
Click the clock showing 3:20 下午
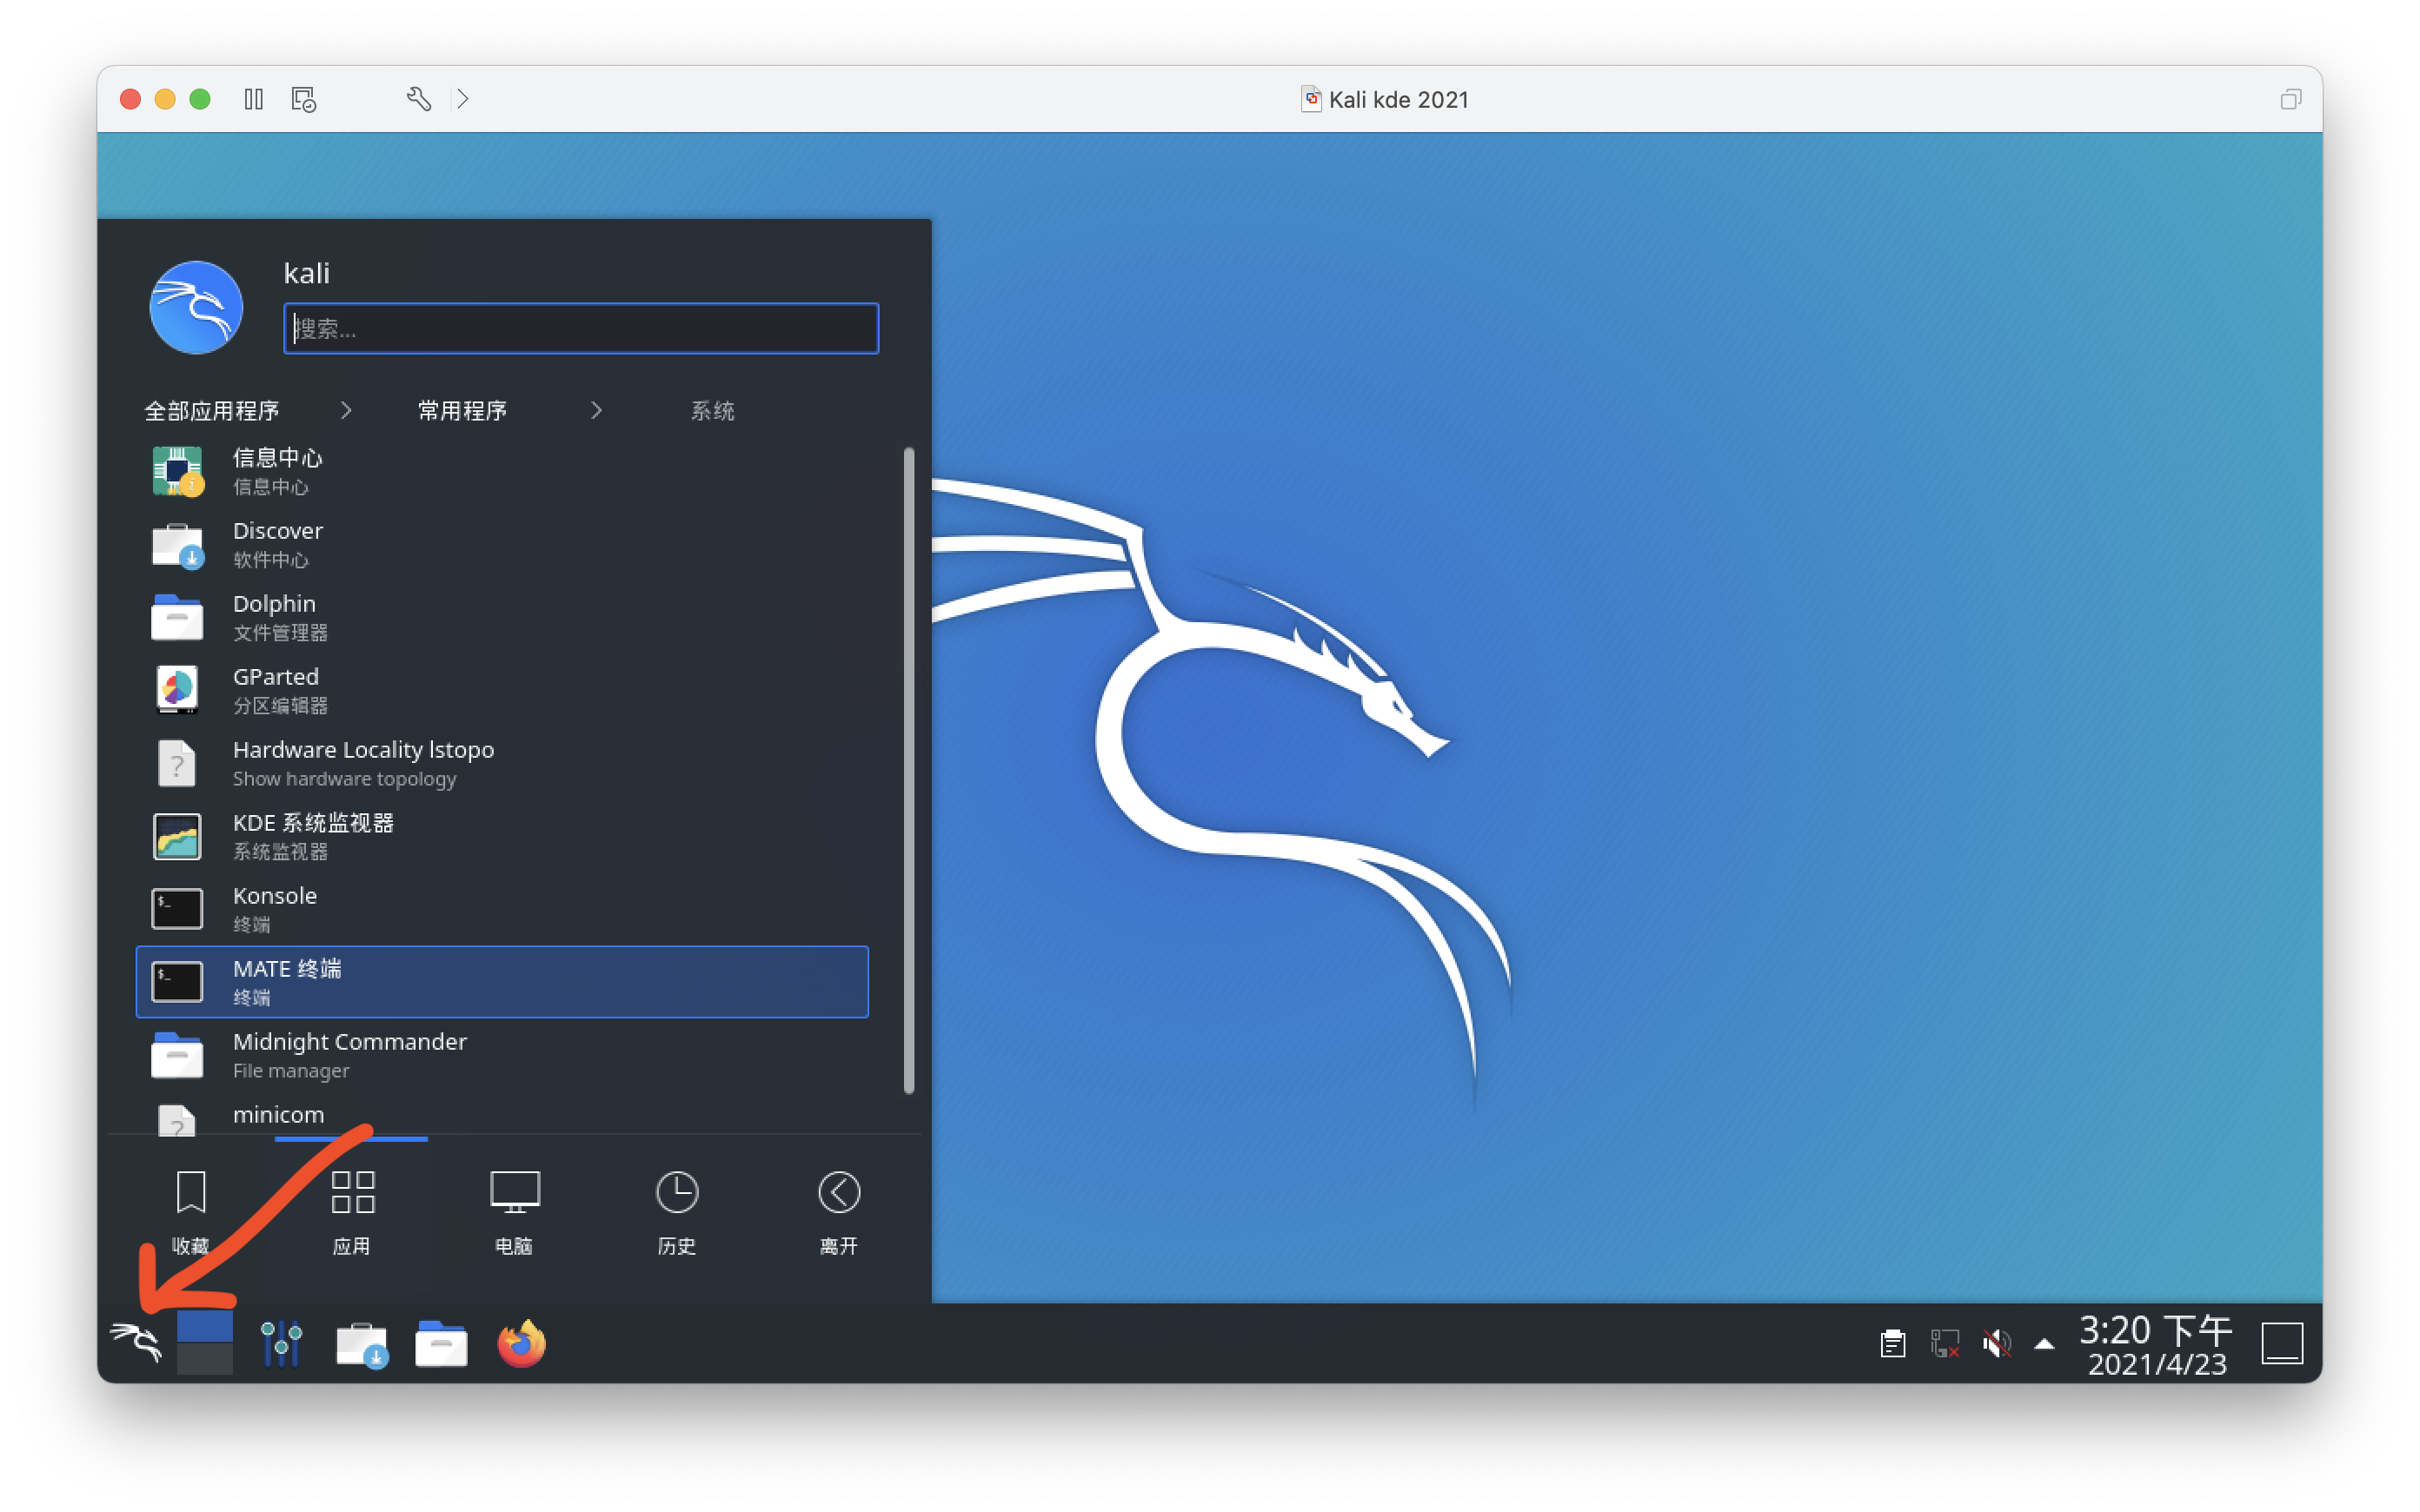click(2156, 1344)
